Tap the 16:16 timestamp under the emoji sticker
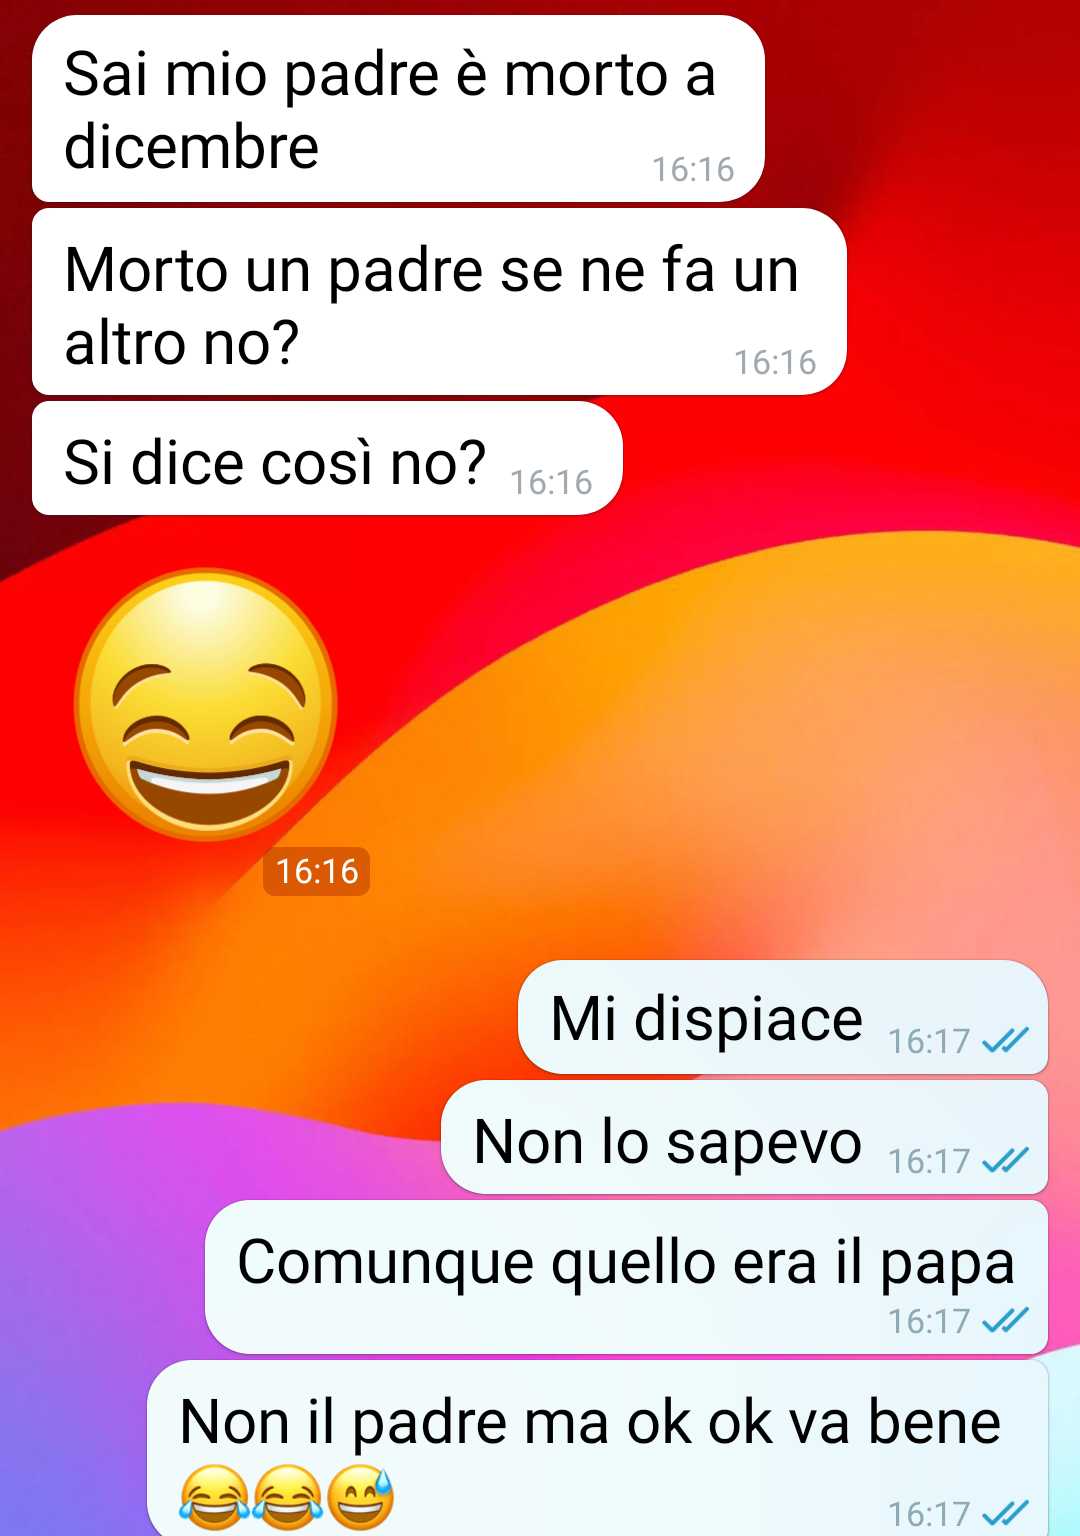This screenshot has width=1080, height=1536. pyautogui.click(x=317, y=871)
